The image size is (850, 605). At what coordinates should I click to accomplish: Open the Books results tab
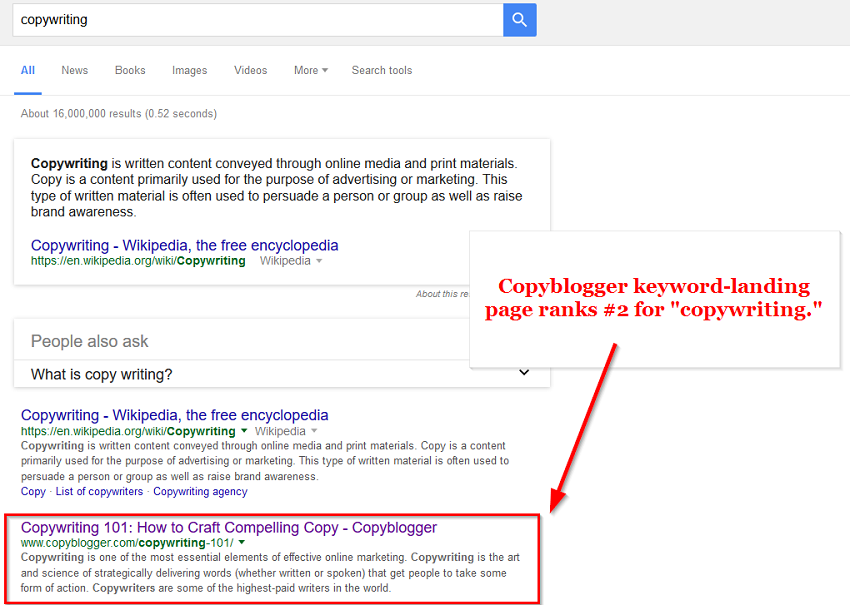click(130, 71)
